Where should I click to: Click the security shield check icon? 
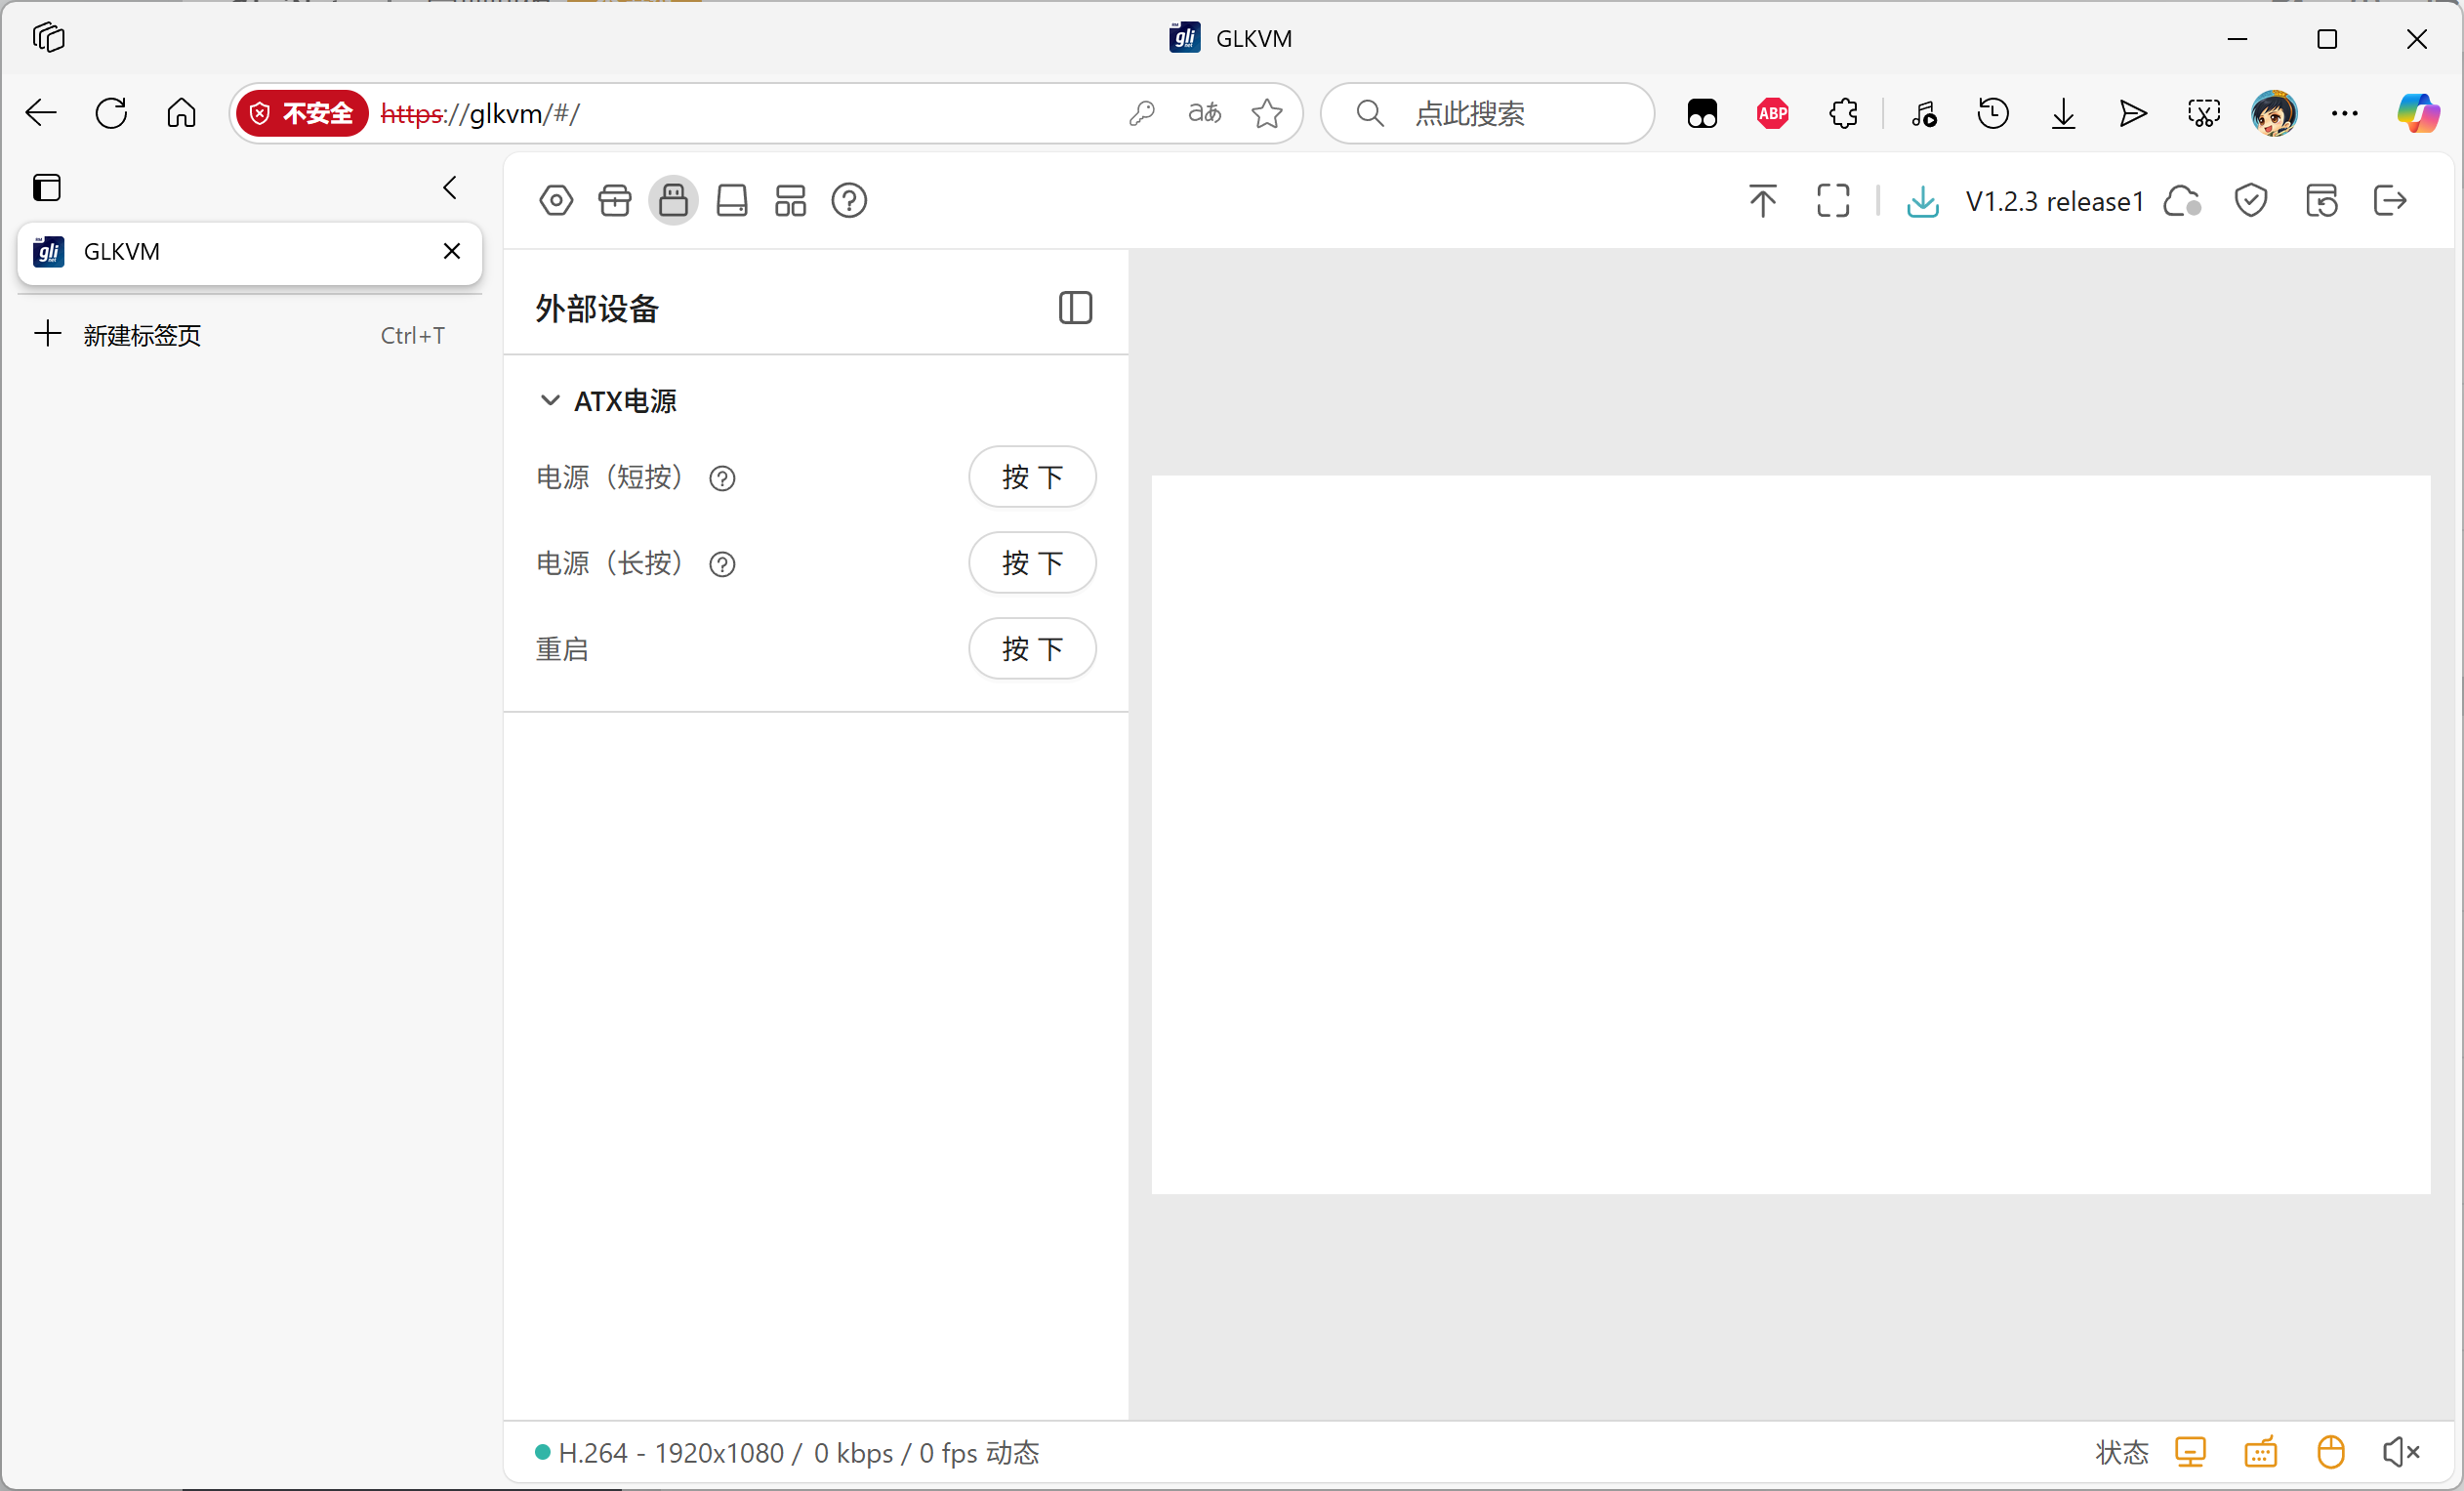pos(2250,201)
